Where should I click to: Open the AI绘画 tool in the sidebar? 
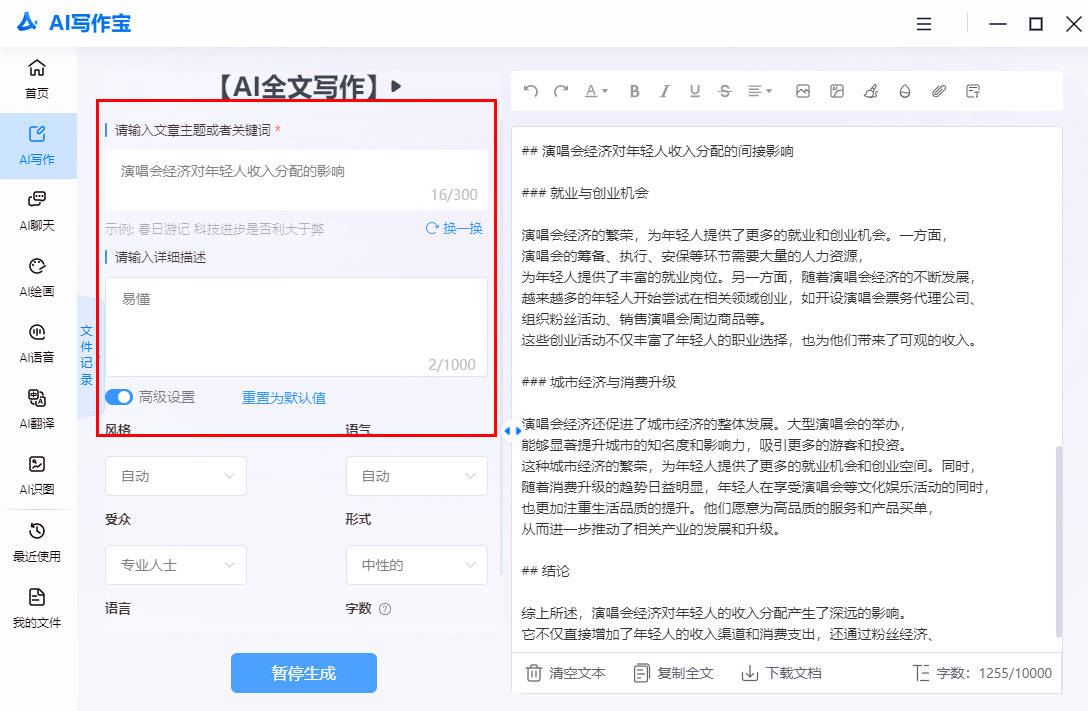(x=37, y=270)
